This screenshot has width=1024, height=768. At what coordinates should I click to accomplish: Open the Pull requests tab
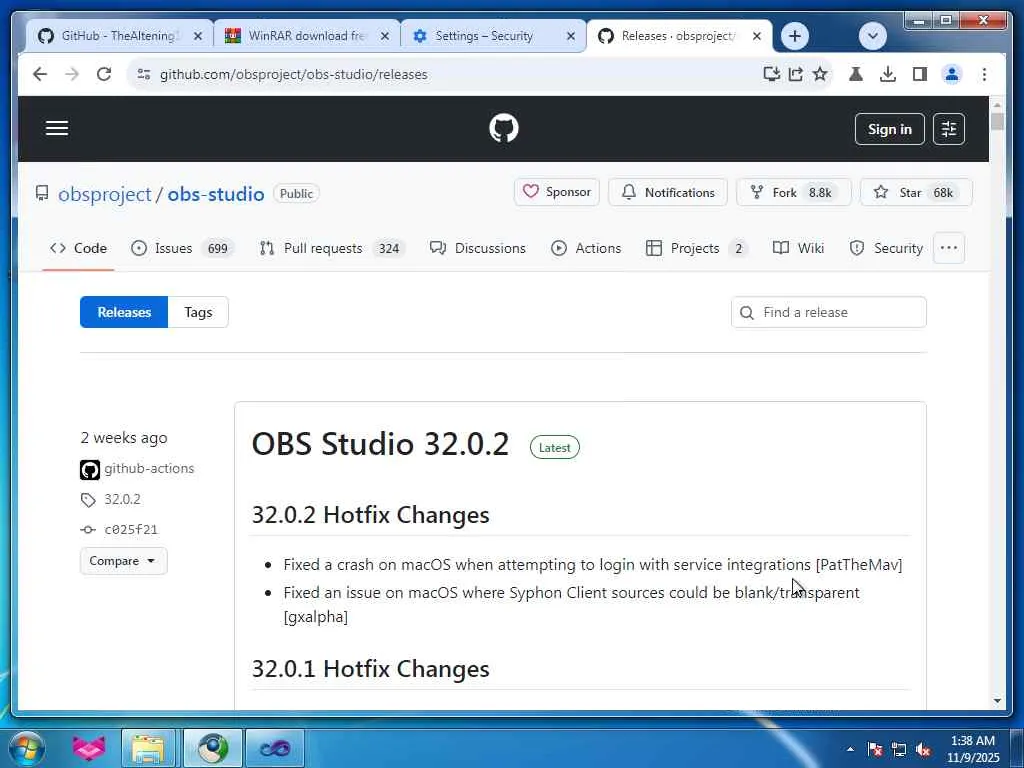point(332,248)
